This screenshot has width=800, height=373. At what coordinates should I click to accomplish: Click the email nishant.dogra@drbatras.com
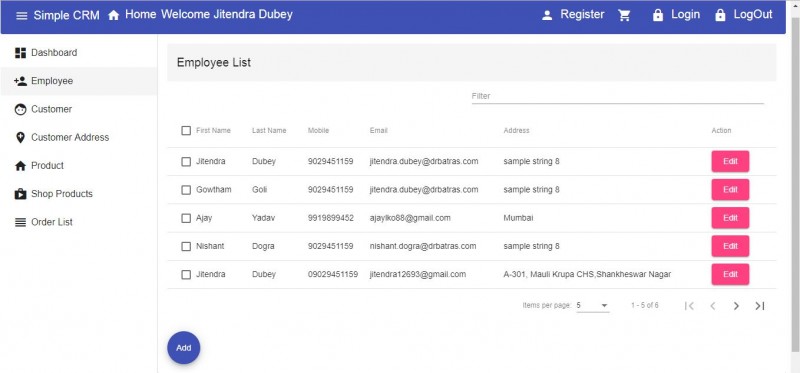tap(423, 246)
